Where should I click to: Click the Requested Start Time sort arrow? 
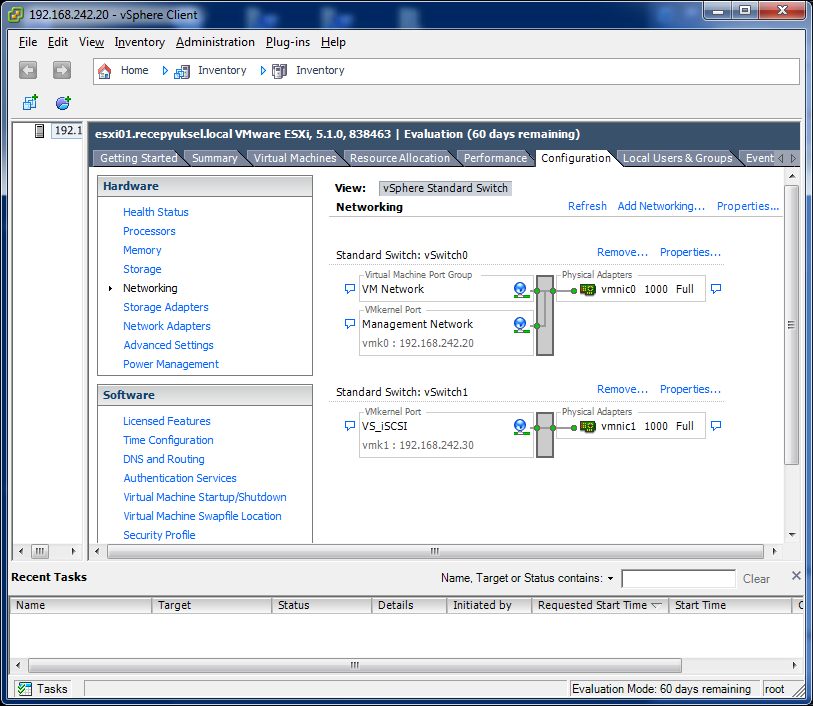[656, 605]
